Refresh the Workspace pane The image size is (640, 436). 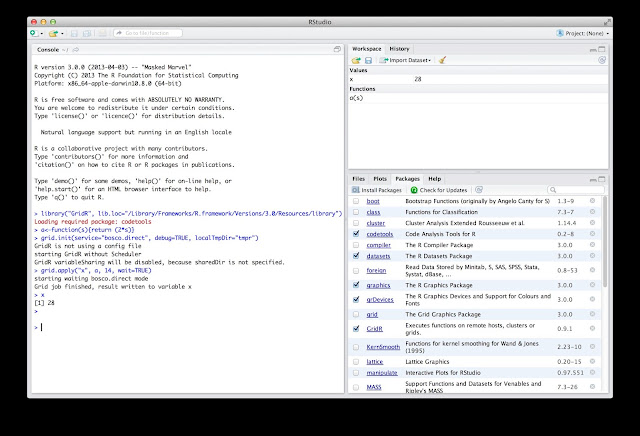tap(602, 60)
